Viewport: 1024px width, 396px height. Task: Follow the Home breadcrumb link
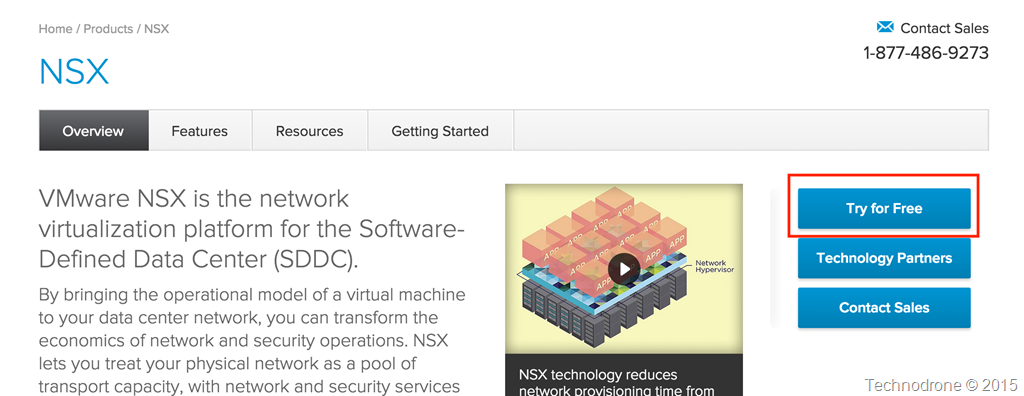[56, 29]
